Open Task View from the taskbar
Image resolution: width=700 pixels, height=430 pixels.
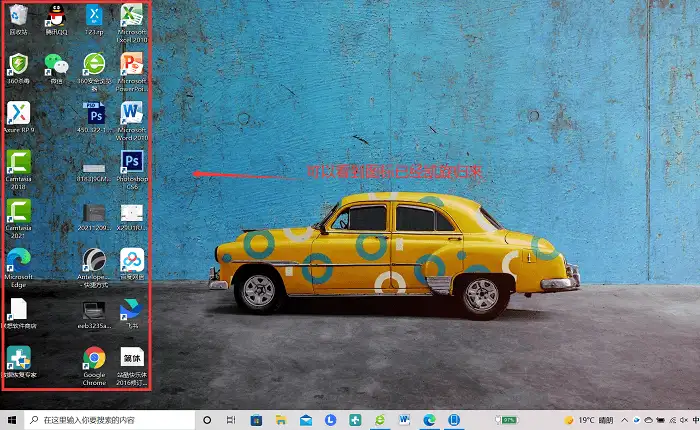tap(231, 420)
